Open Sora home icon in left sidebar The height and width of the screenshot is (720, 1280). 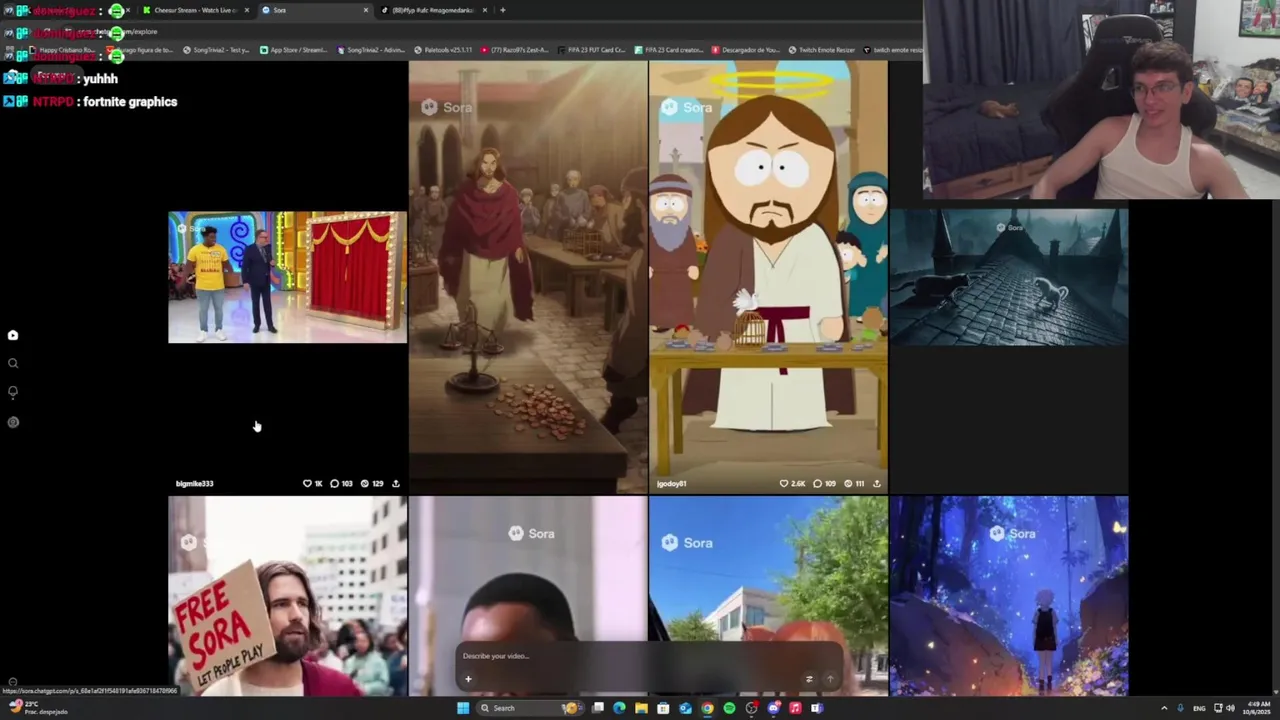pos(13,335)
